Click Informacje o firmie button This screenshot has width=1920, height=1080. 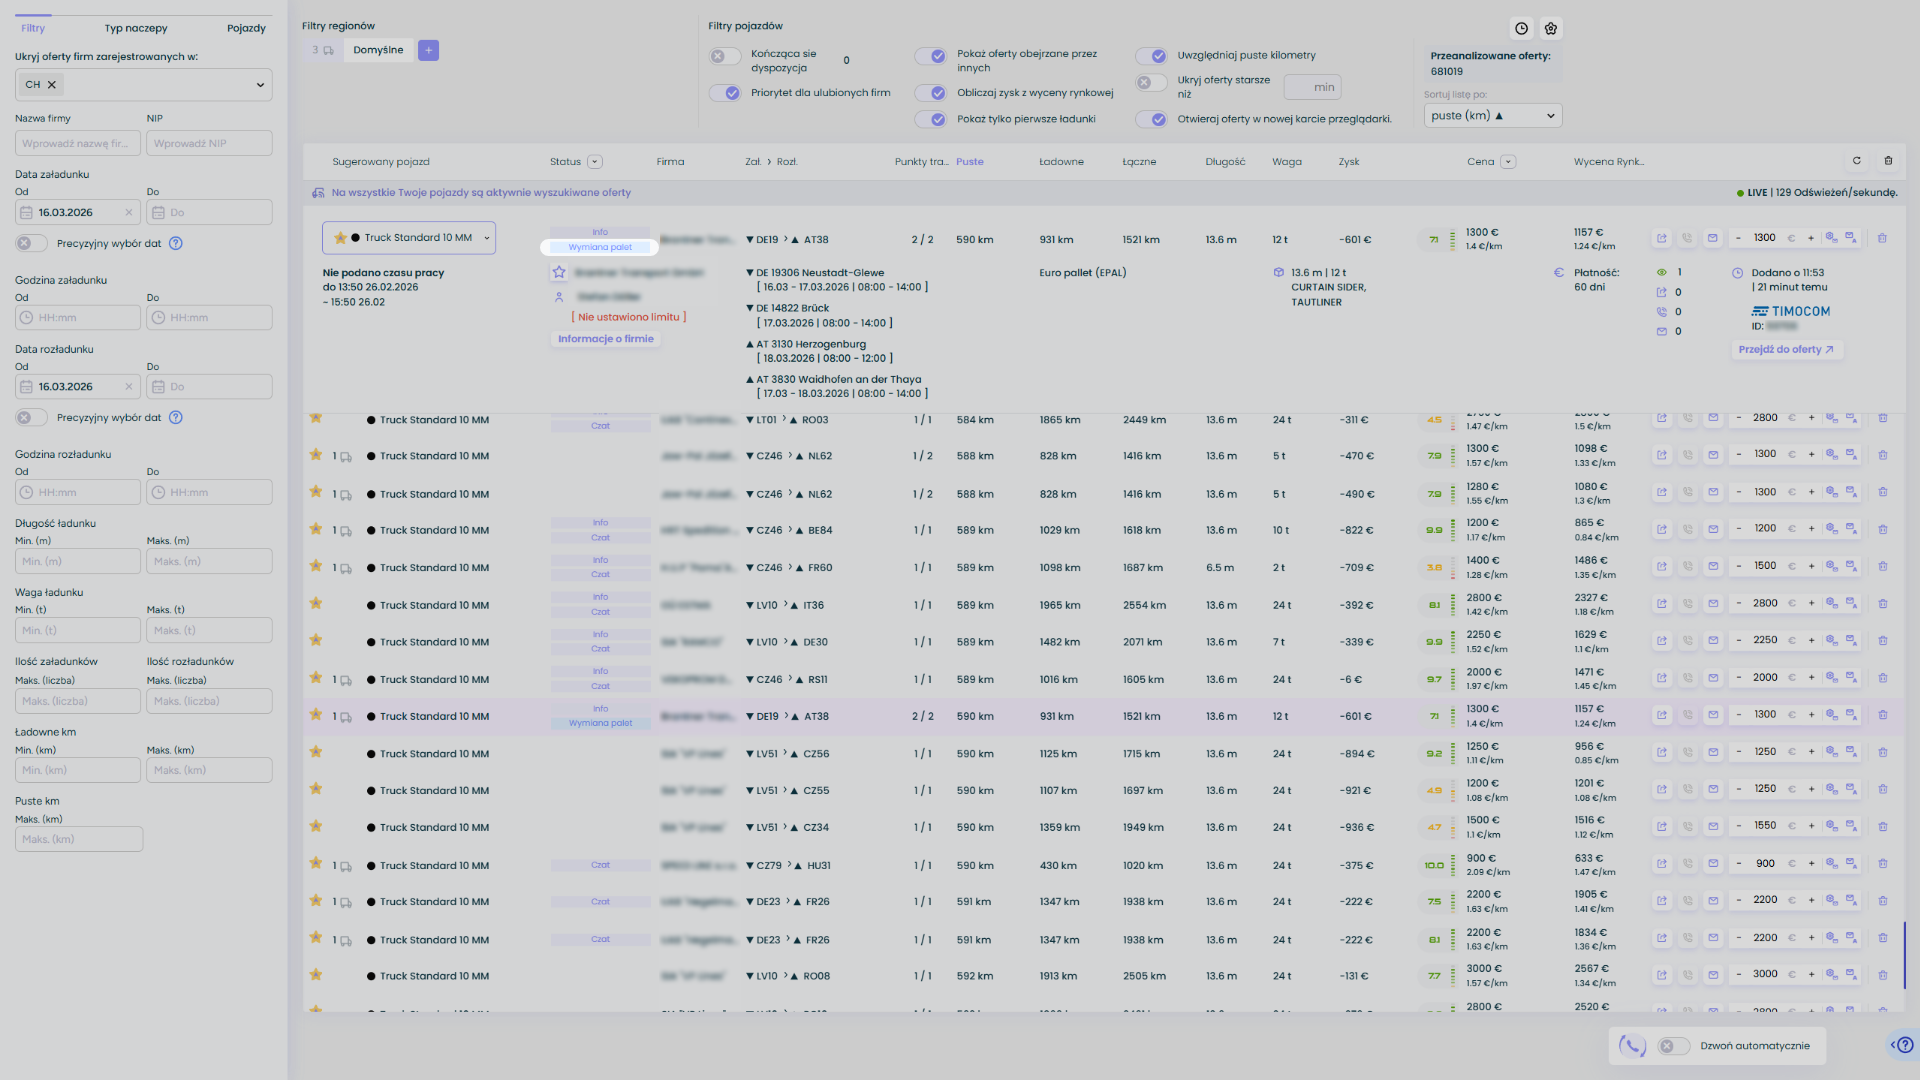click(x=605, y=339)
